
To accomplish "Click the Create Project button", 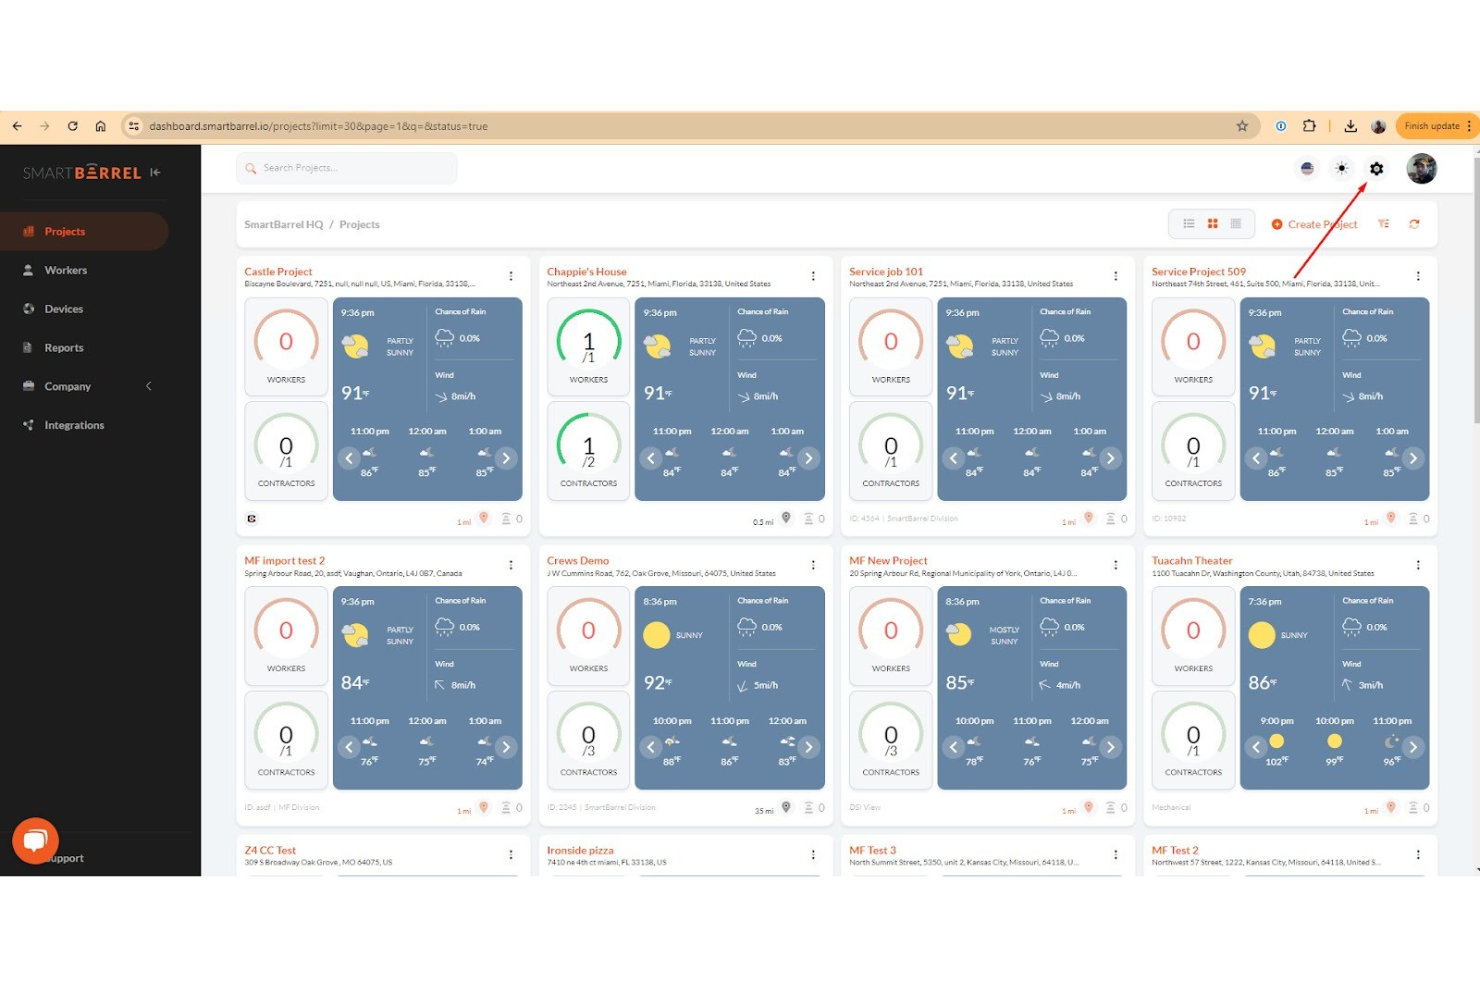I will pyautogui.click(x=1314, y=224).
